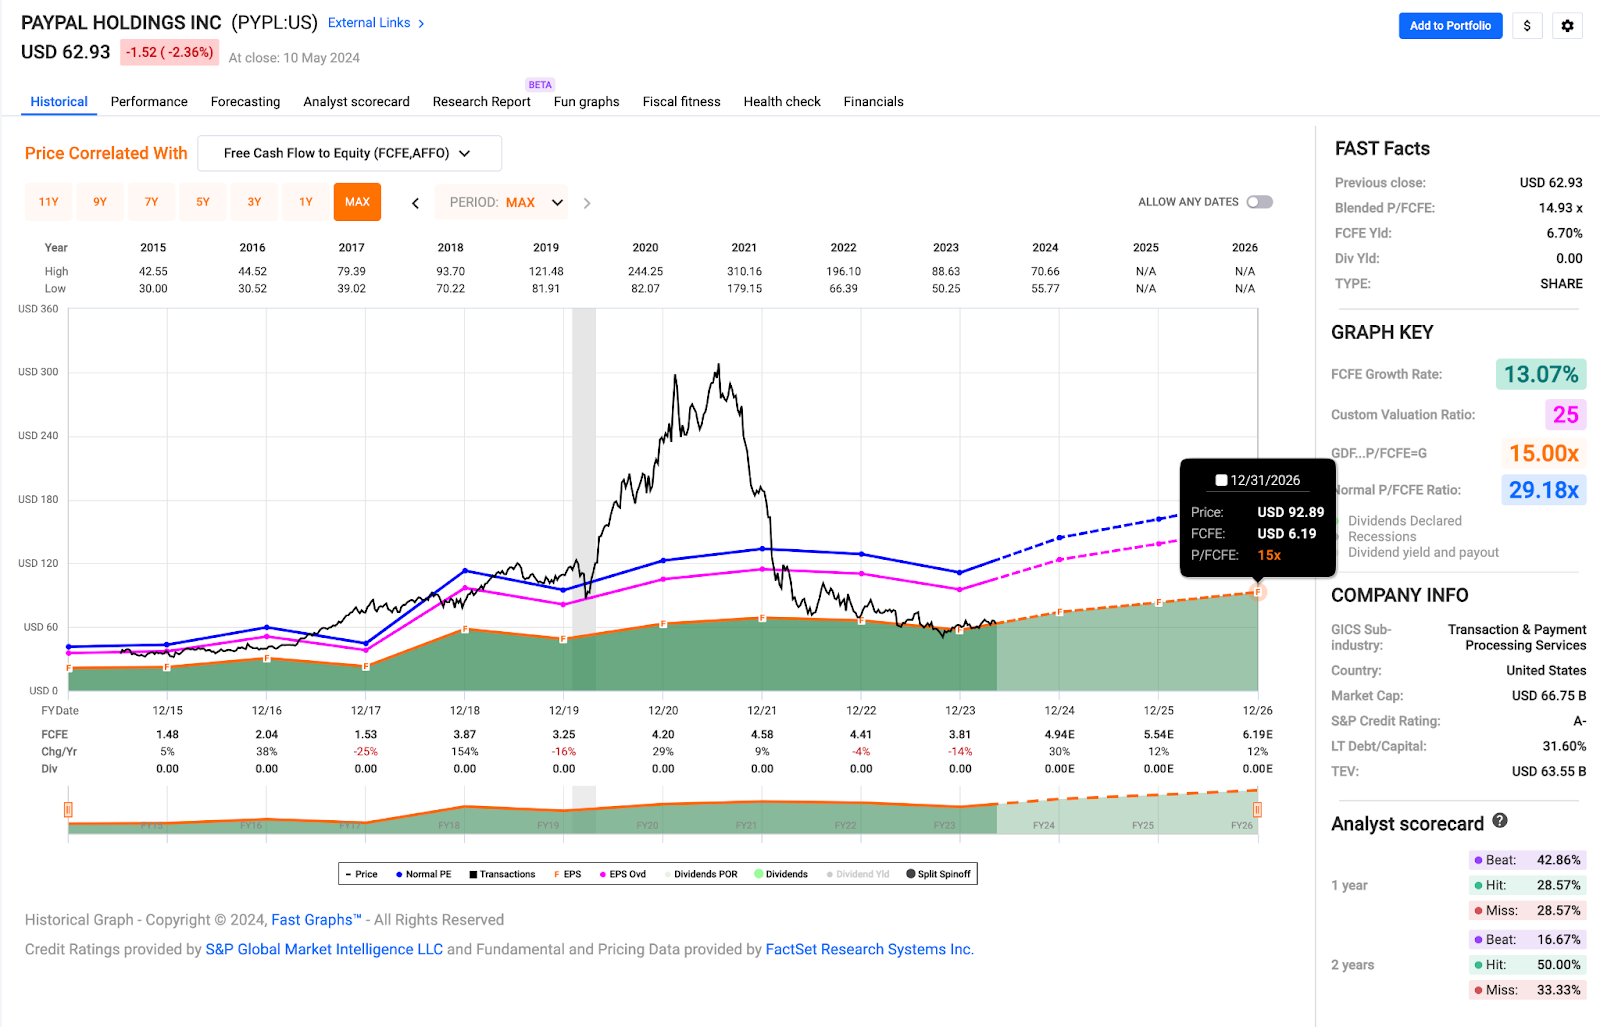Toggle Transactions series in legend

pos(502,874)
